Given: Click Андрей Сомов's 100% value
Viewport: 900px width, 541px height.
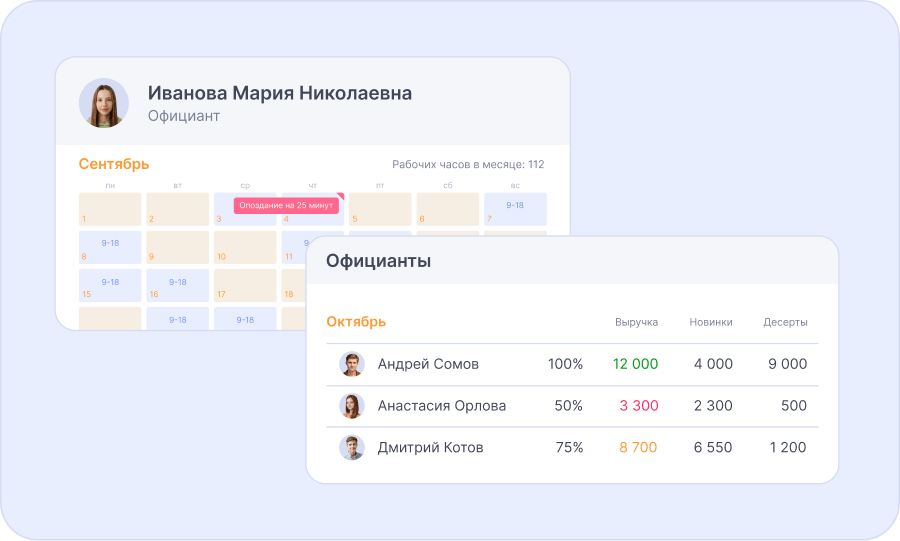Looking at the screenshot, I should 565,364.
